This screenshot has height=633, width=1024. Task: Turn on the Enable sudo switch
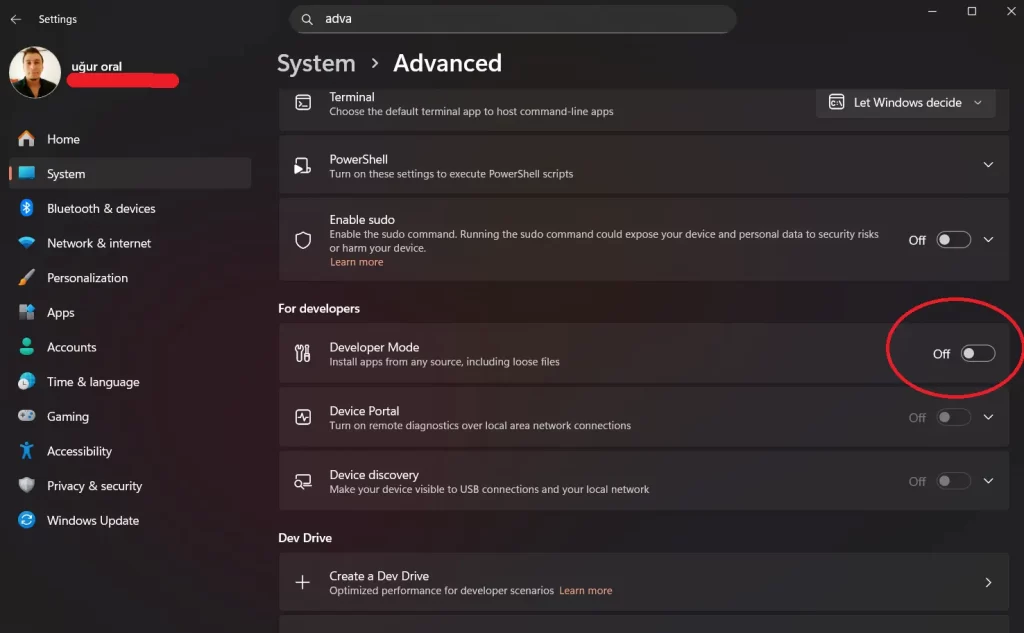(x=953, y=239)
